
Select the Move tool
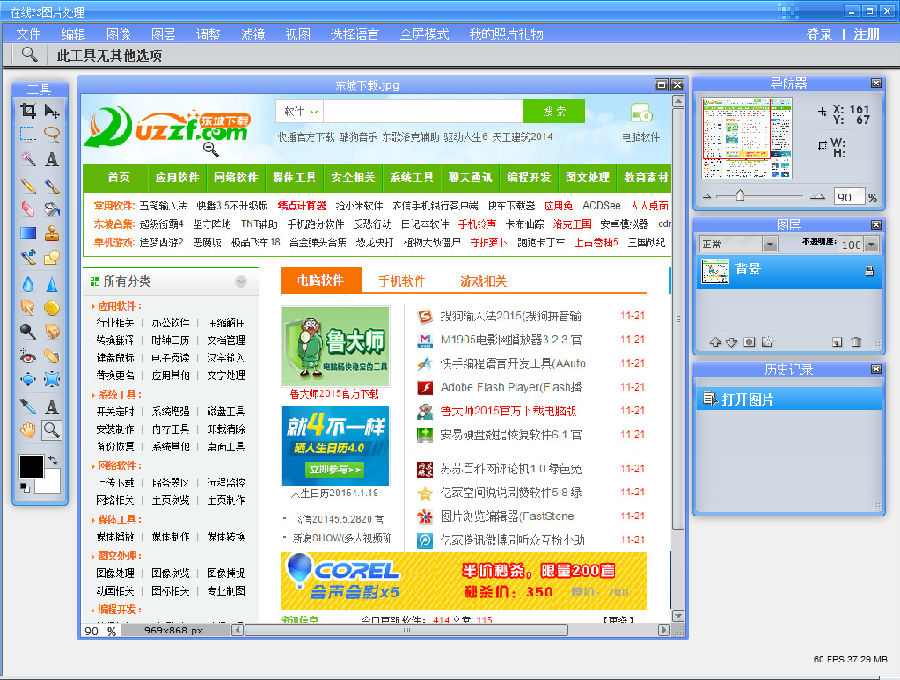point(52,110)
